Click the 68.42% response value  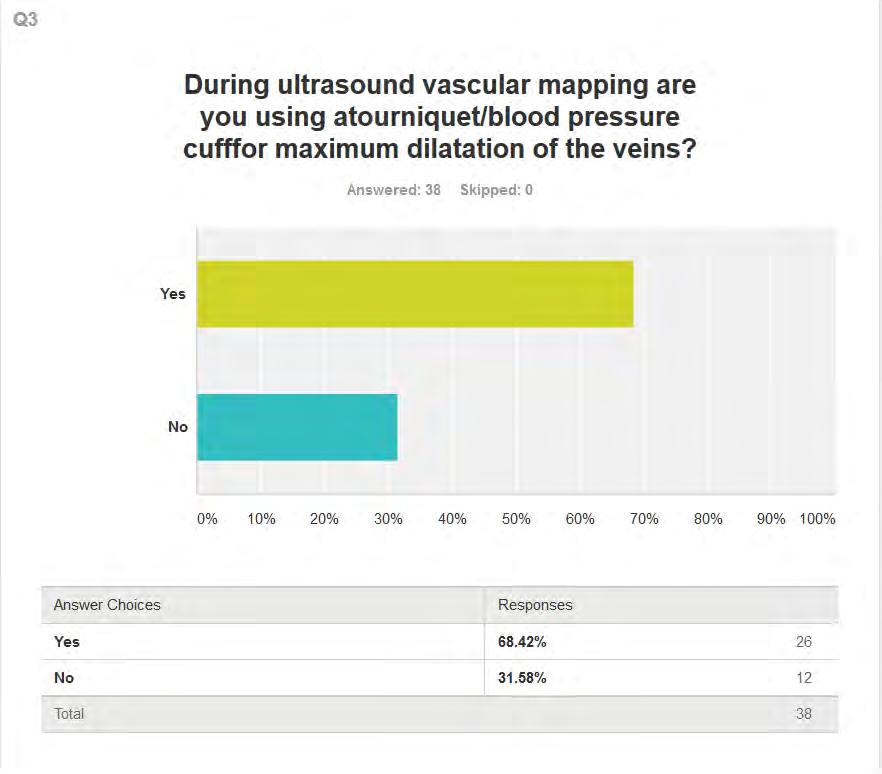(522, 642)
